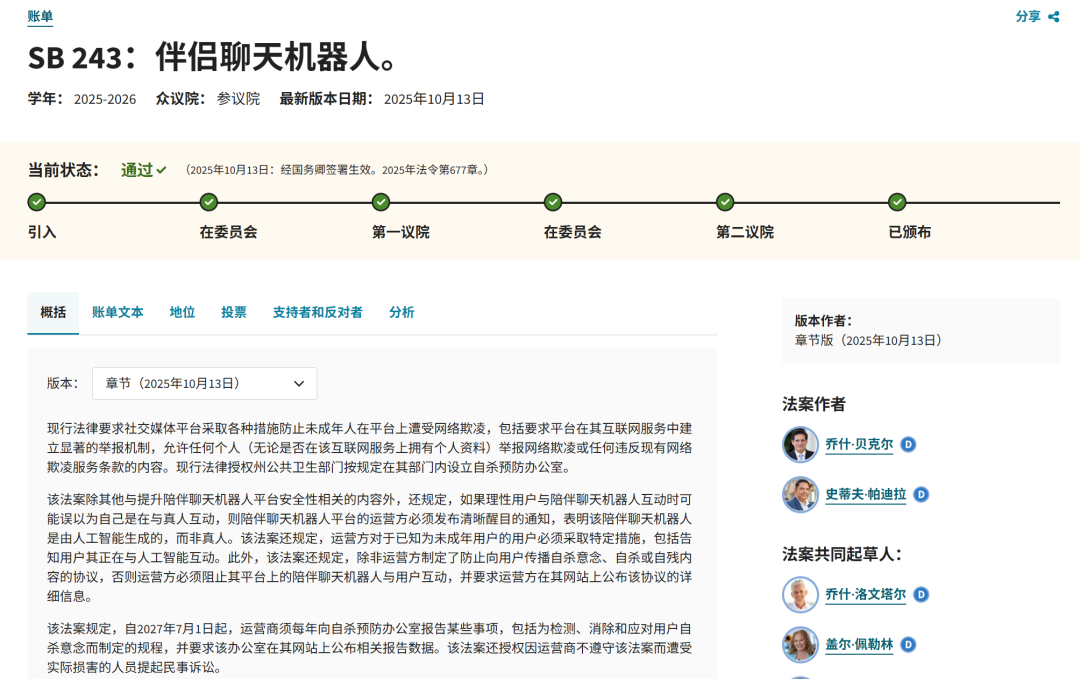
Task: Click the 法案作者 heading
Action: [813, 404]
